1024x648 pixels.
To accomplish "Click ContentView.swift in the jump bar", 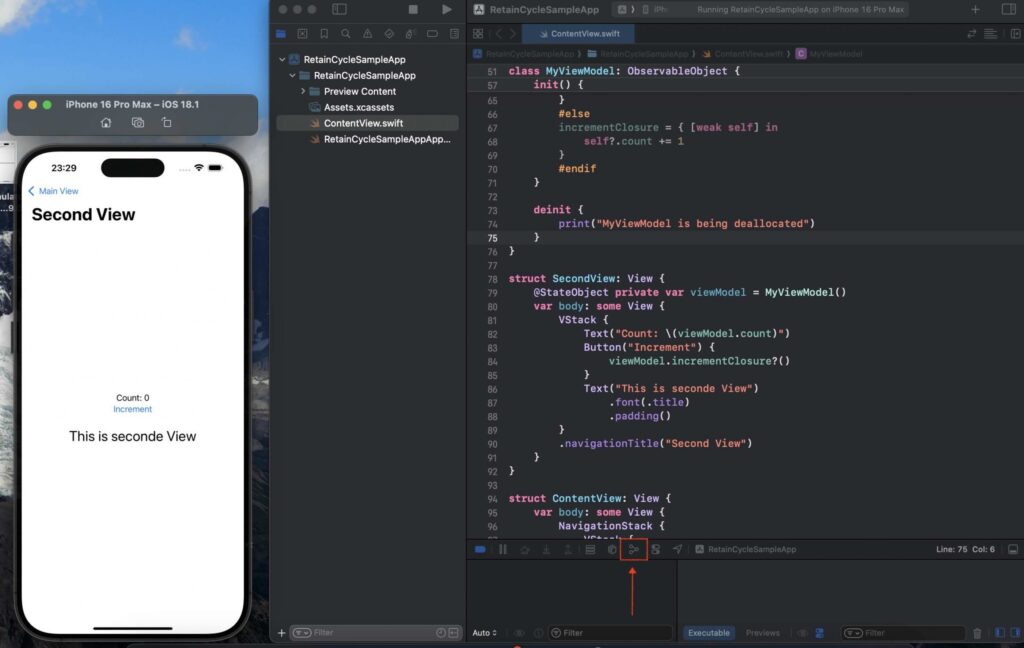I will point(743,54).
